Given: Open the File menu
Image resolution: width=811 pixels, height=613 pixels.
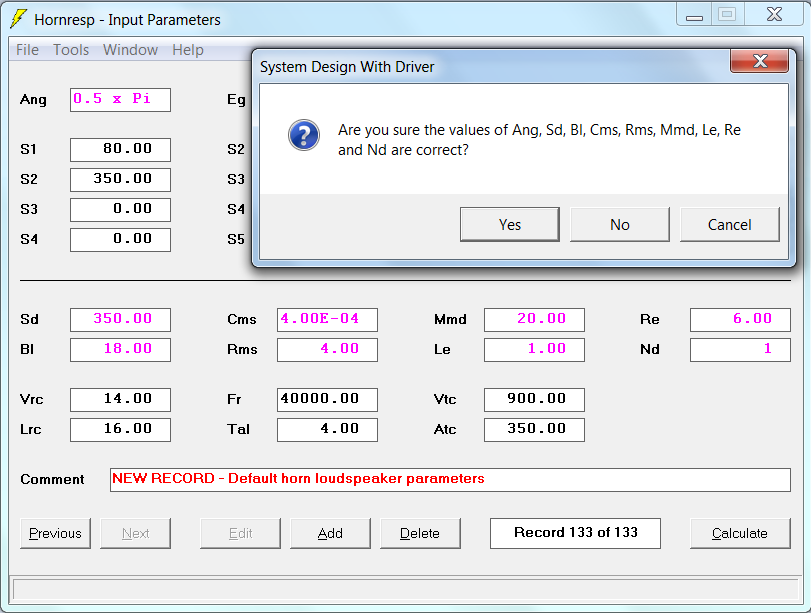Looking at the screenshot, I should point(27,50).
